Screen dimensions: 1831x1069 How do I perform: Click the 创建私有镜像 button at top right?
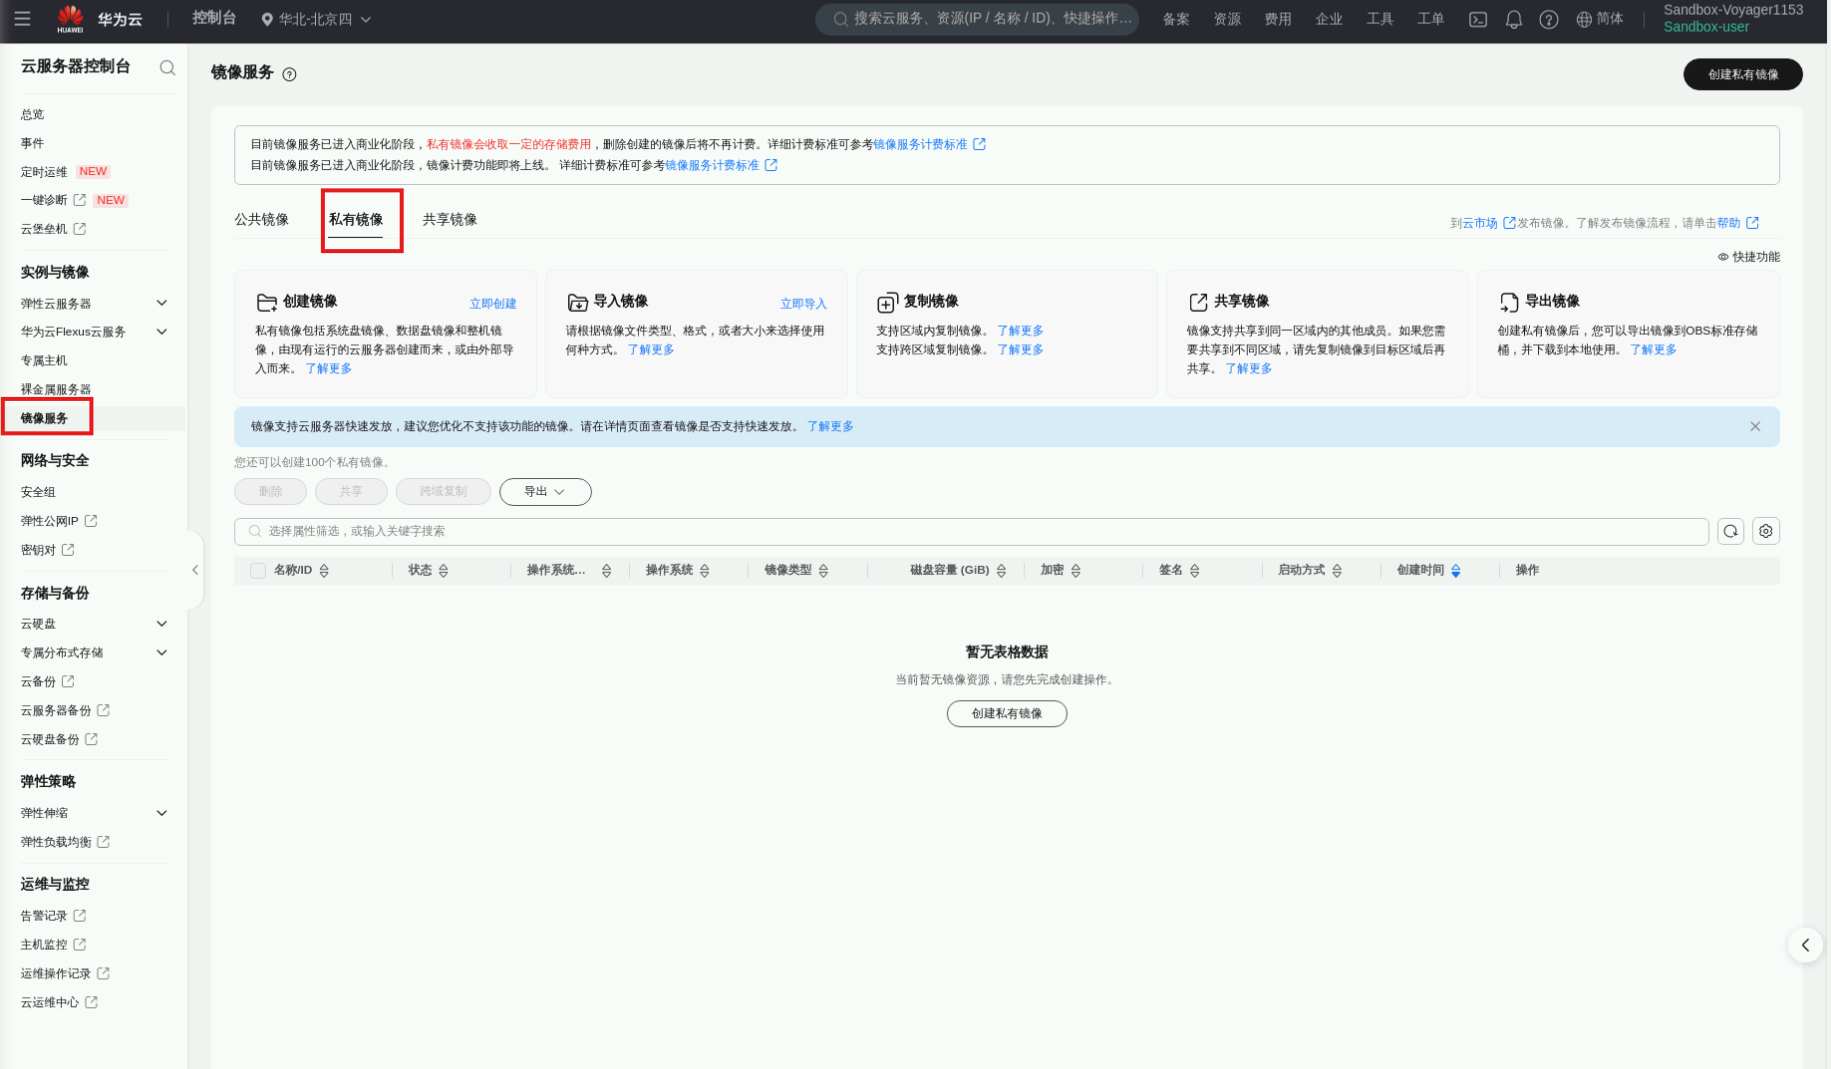pos(1742,74)
